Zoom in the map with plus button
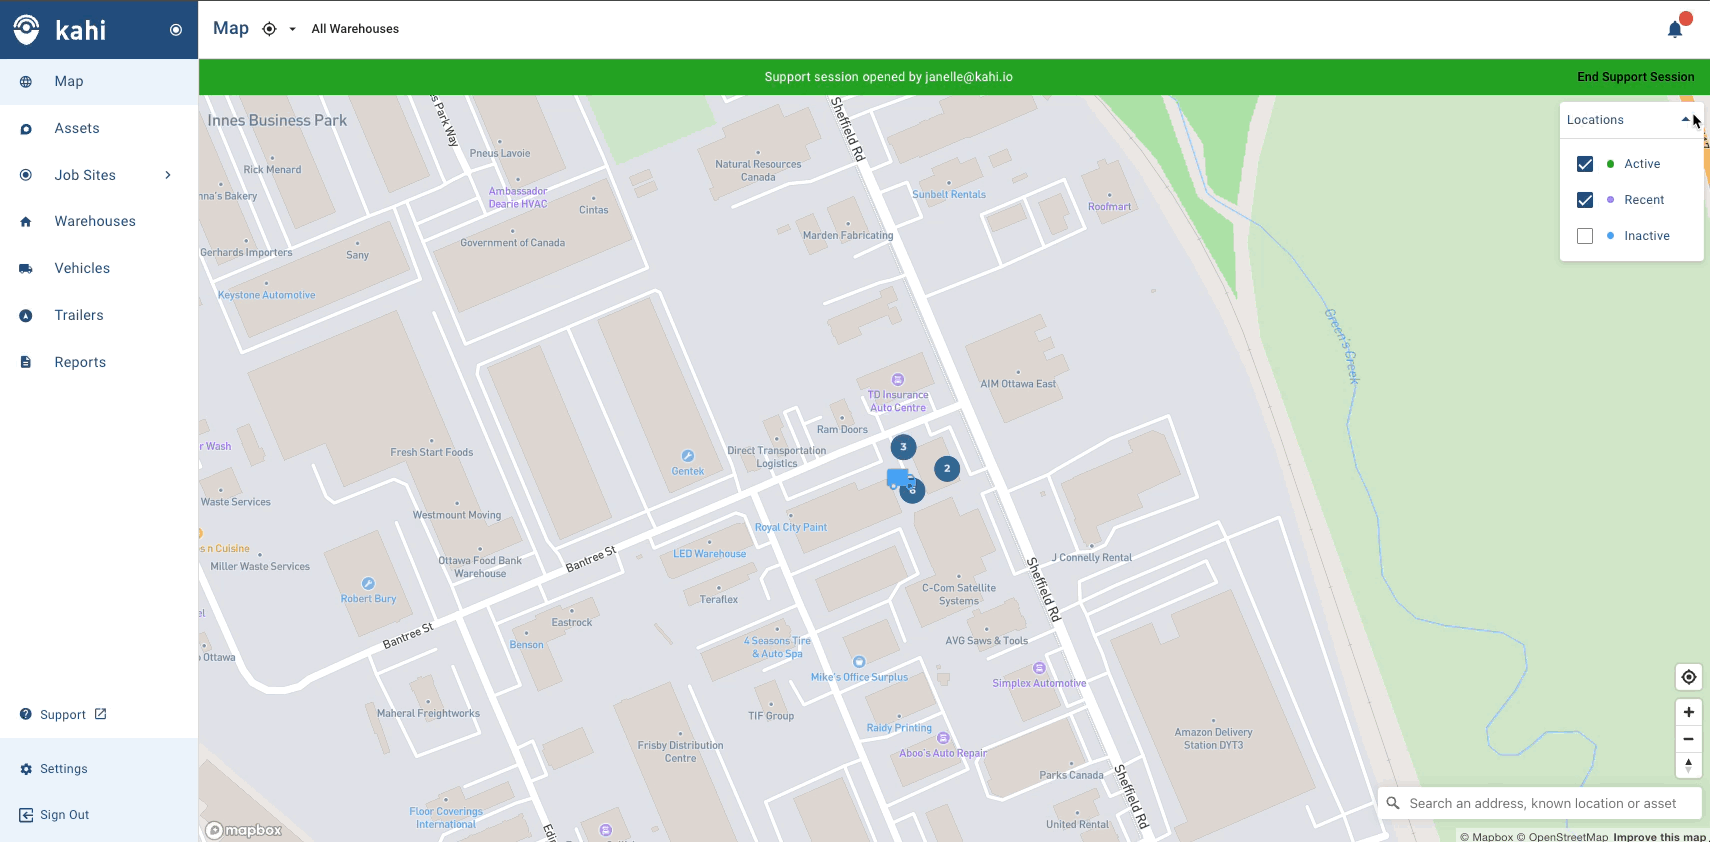This screenshot has height=842, width=1710. pos(1689,712)
